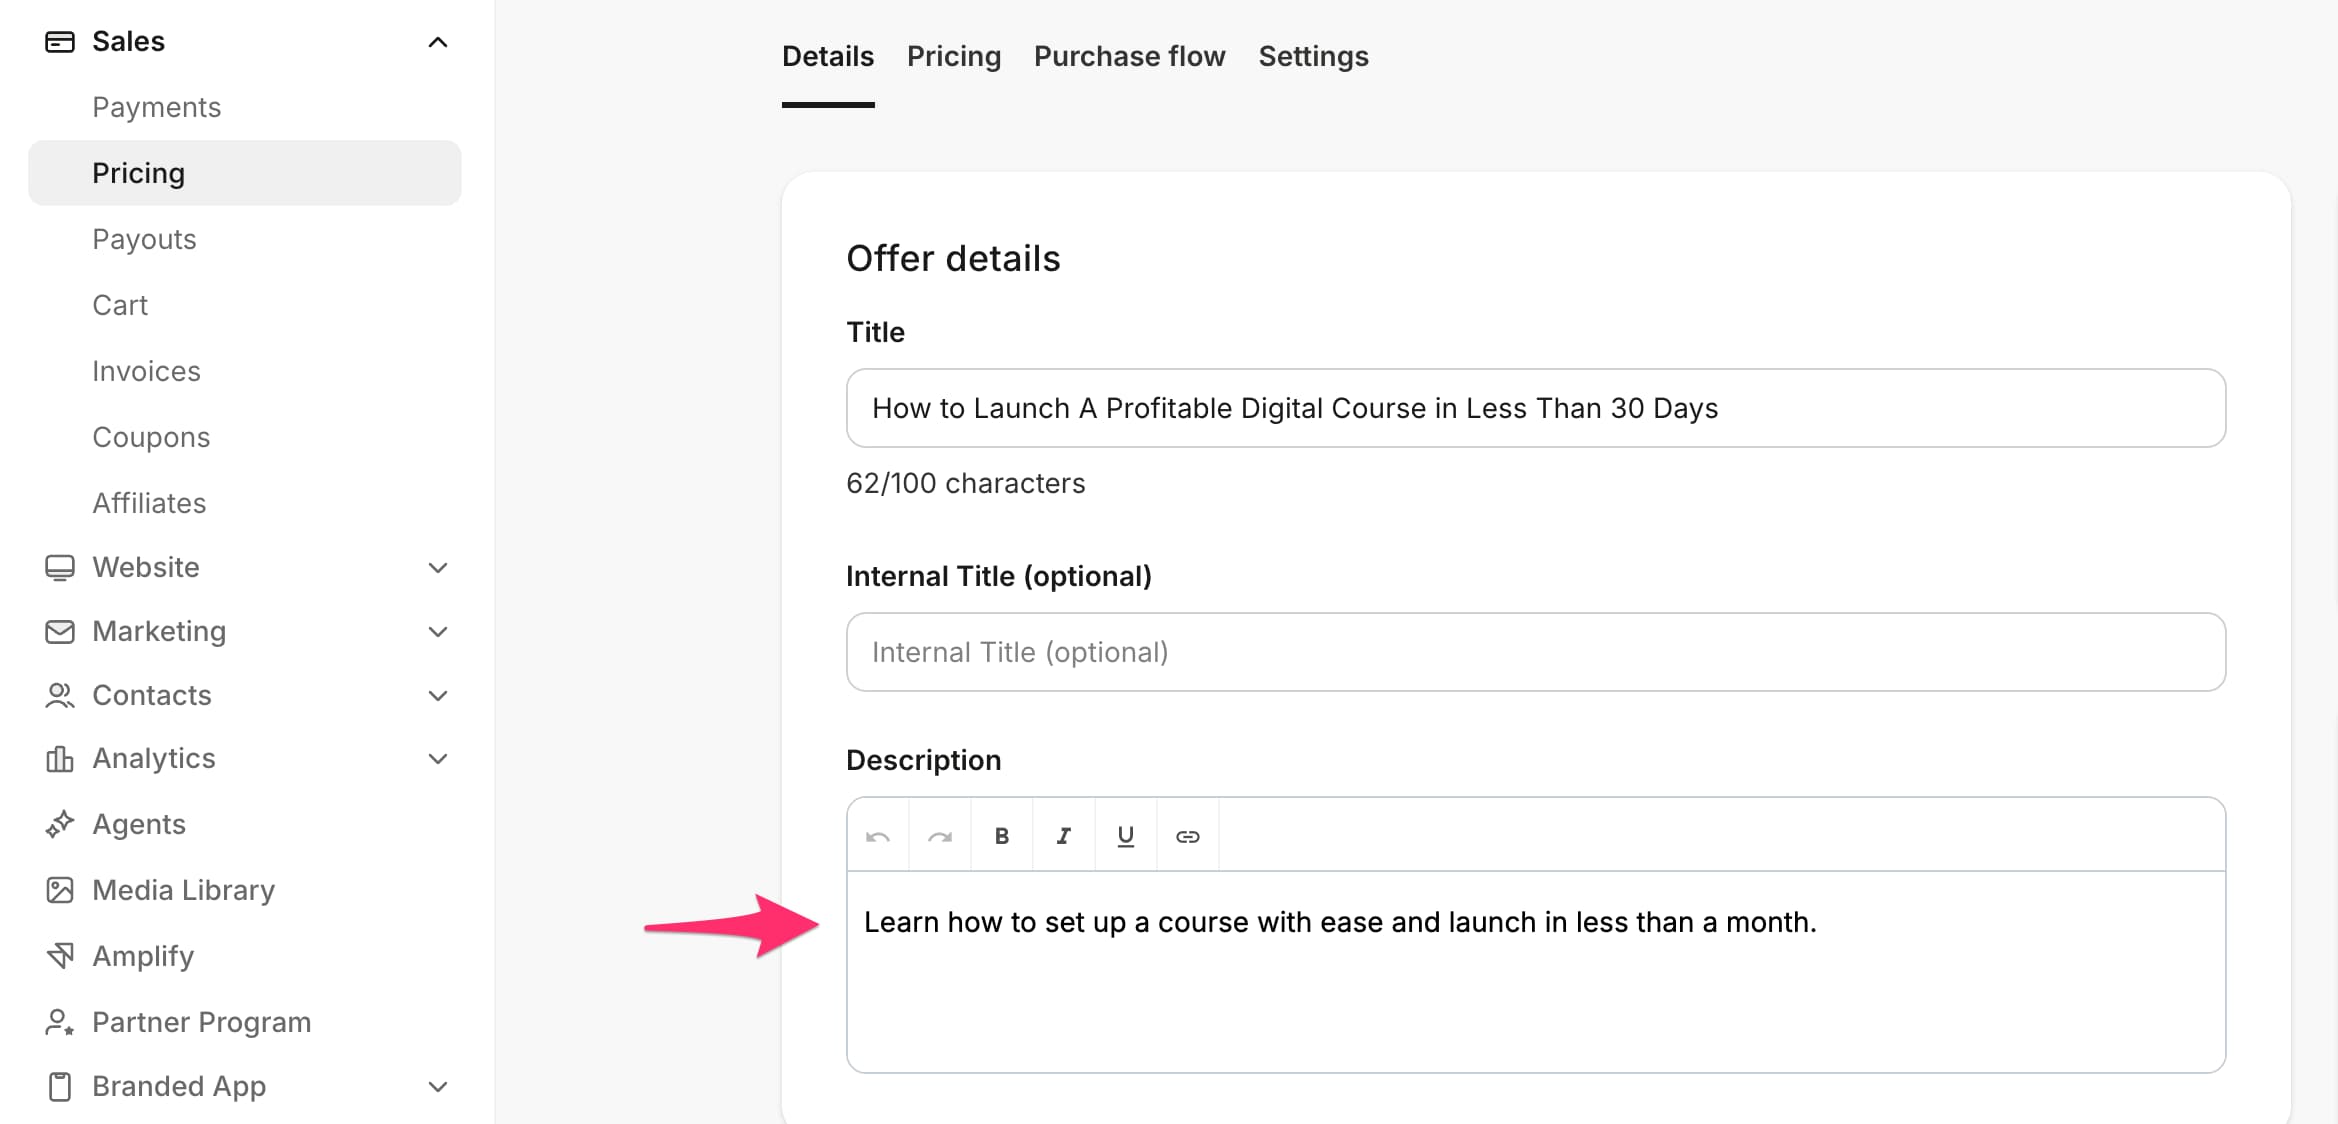
Task: Open the Partner Program page
Action: 202,1022
